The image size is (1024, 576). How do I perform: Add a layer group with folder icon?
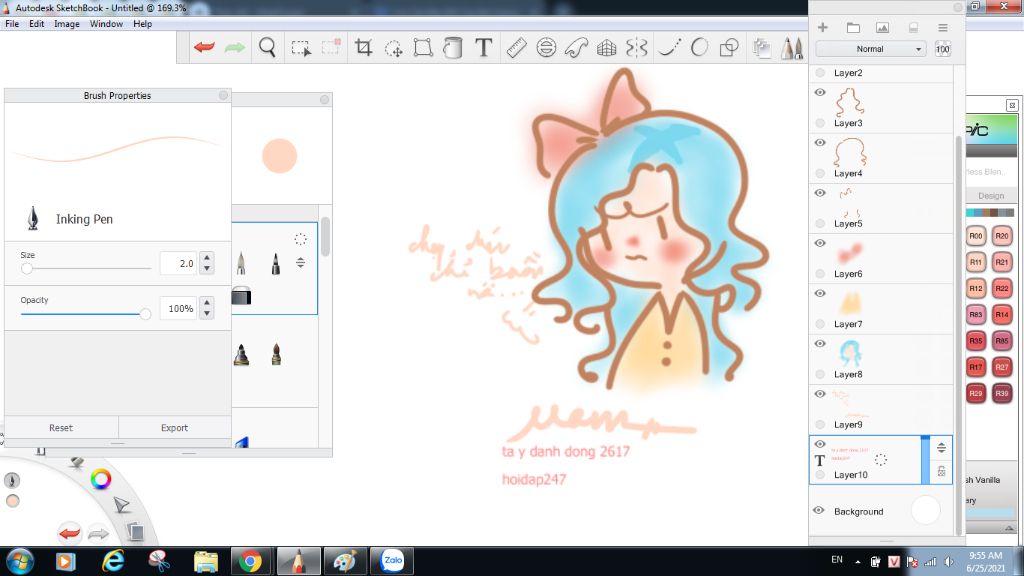pyautogui.click(x=853, y=27)
